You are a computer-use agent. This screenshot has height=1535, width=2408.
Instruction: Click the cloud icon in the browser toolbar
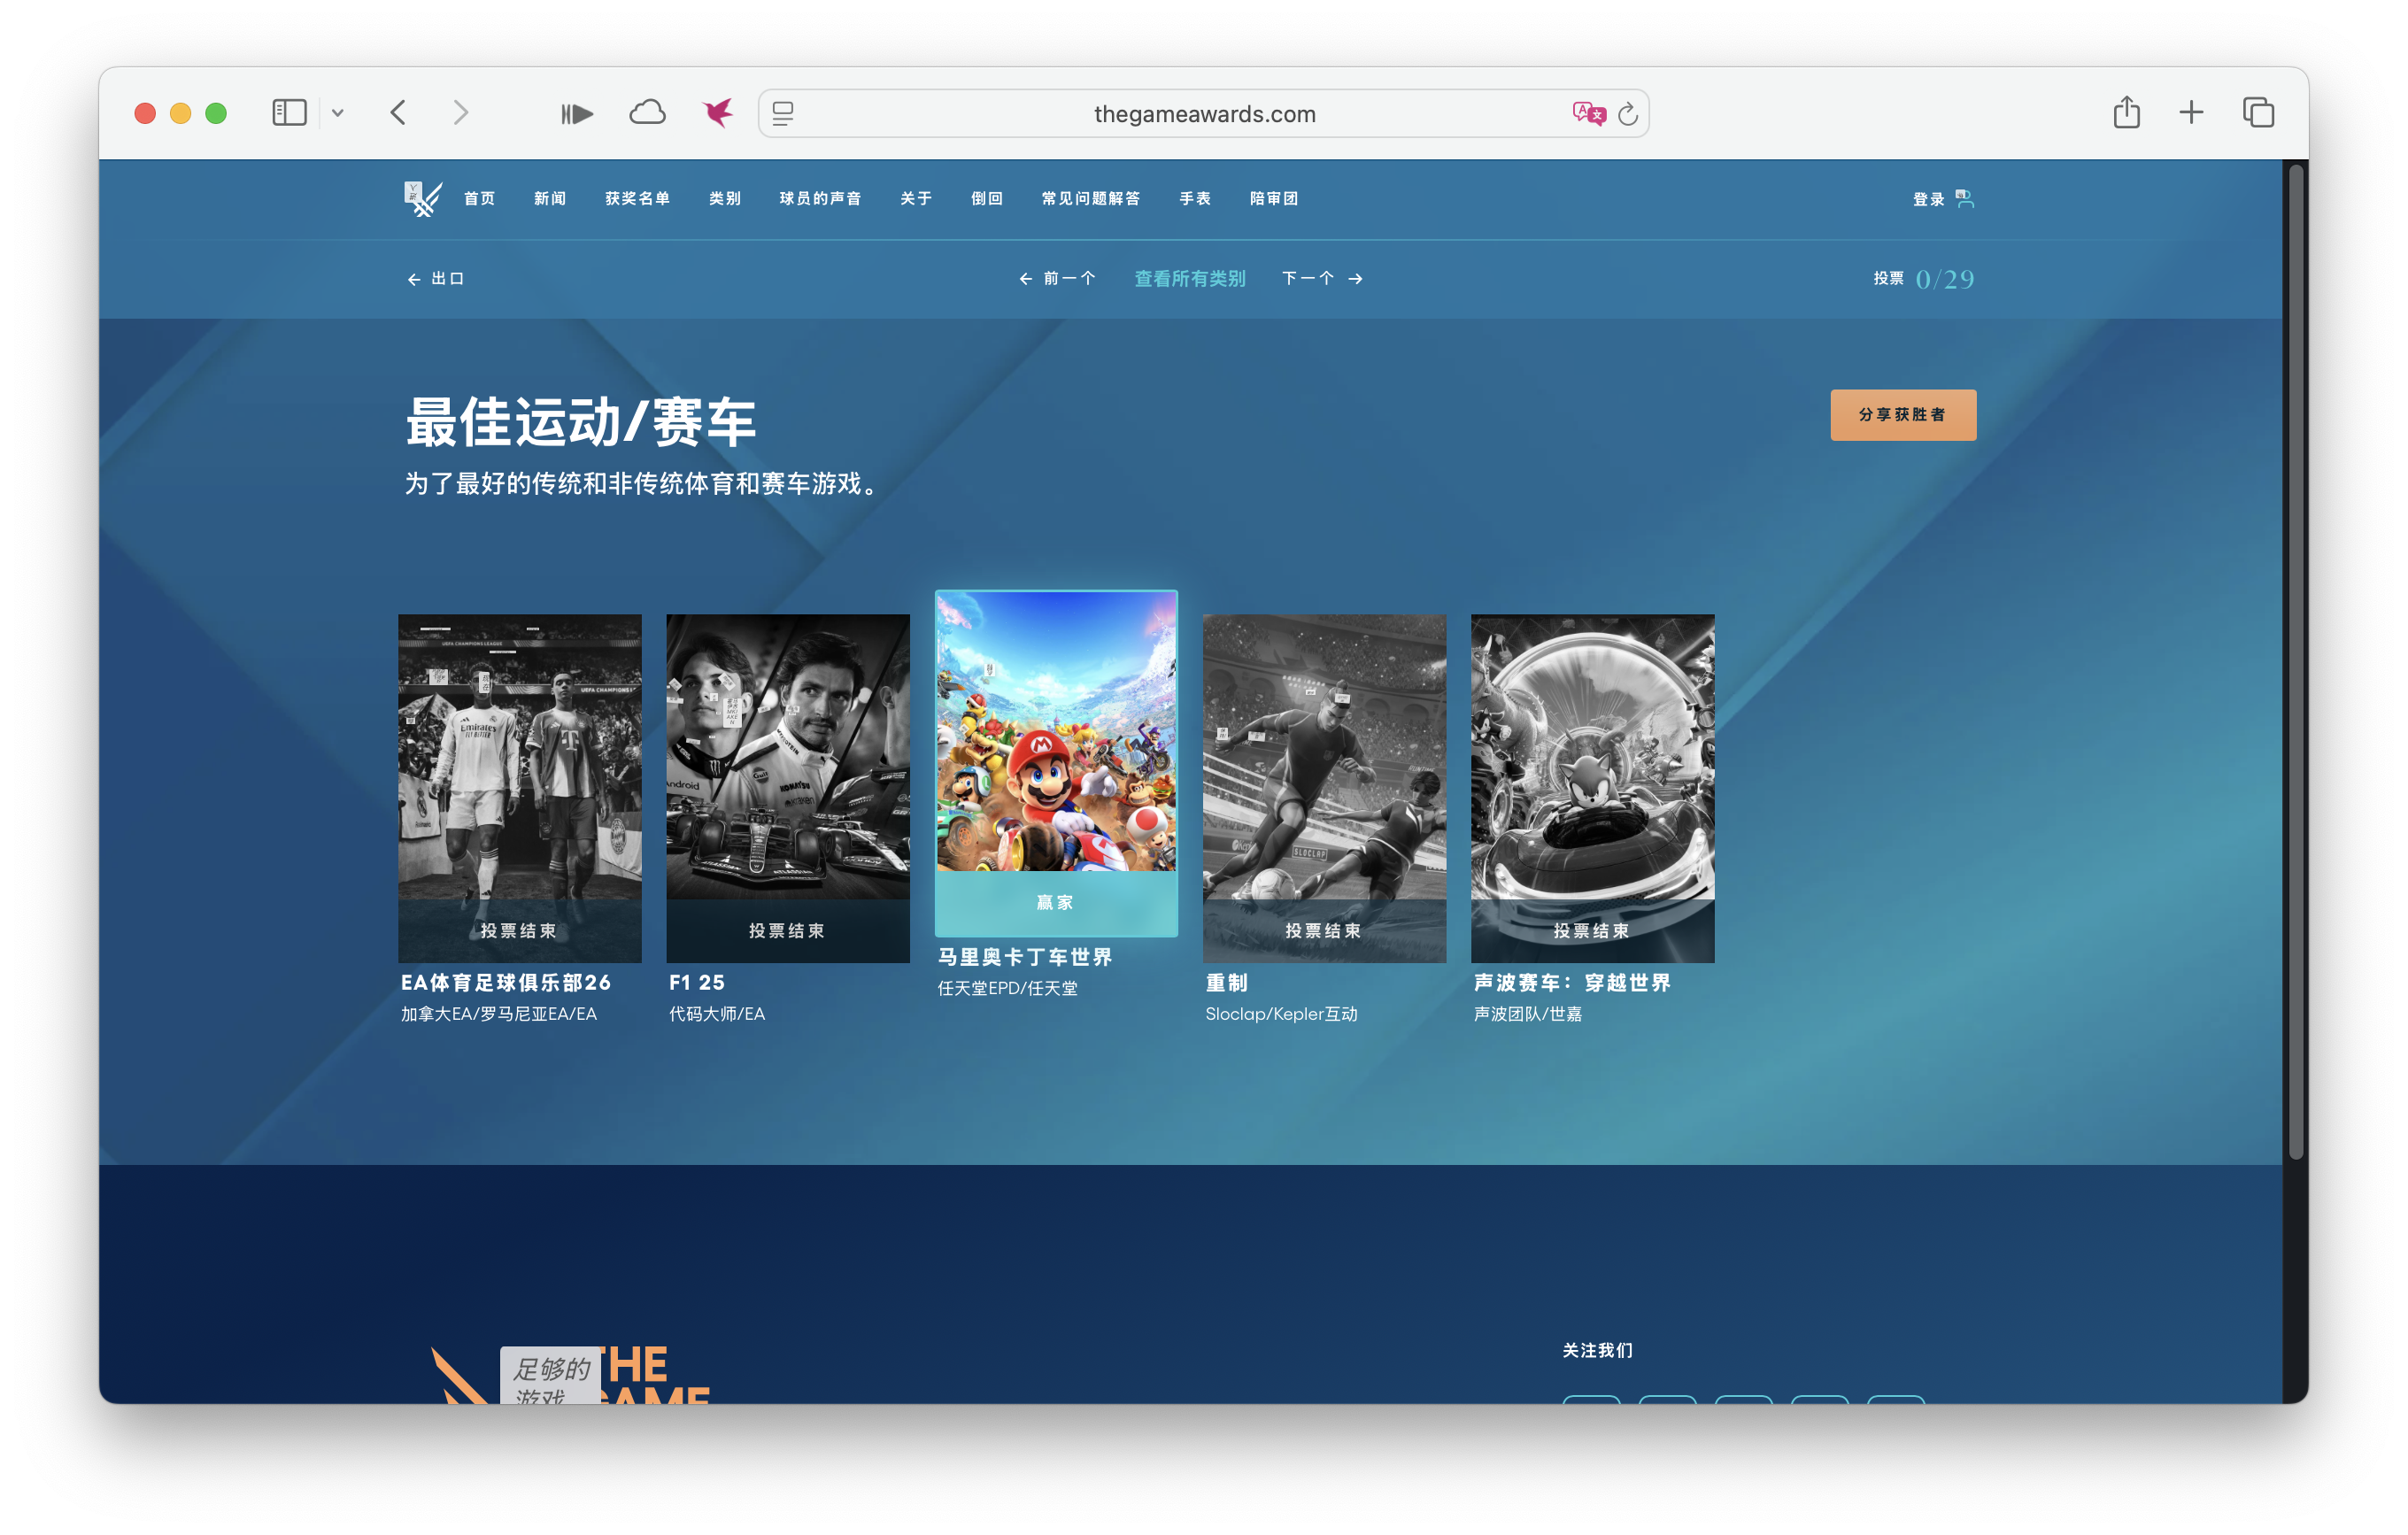(648, 112)
